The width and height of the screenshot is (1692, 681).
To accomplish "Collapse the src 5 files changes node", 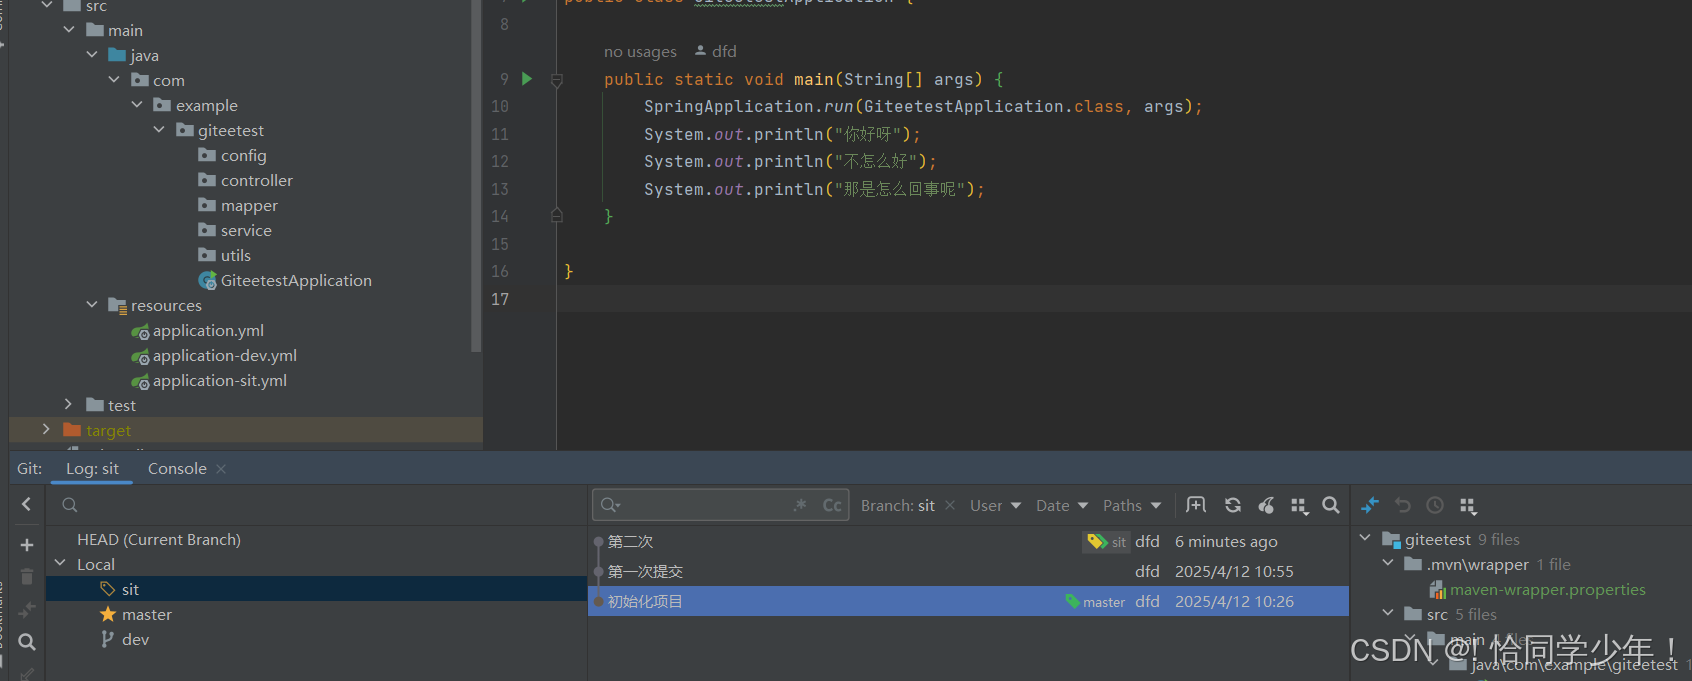I will 1388,613.
